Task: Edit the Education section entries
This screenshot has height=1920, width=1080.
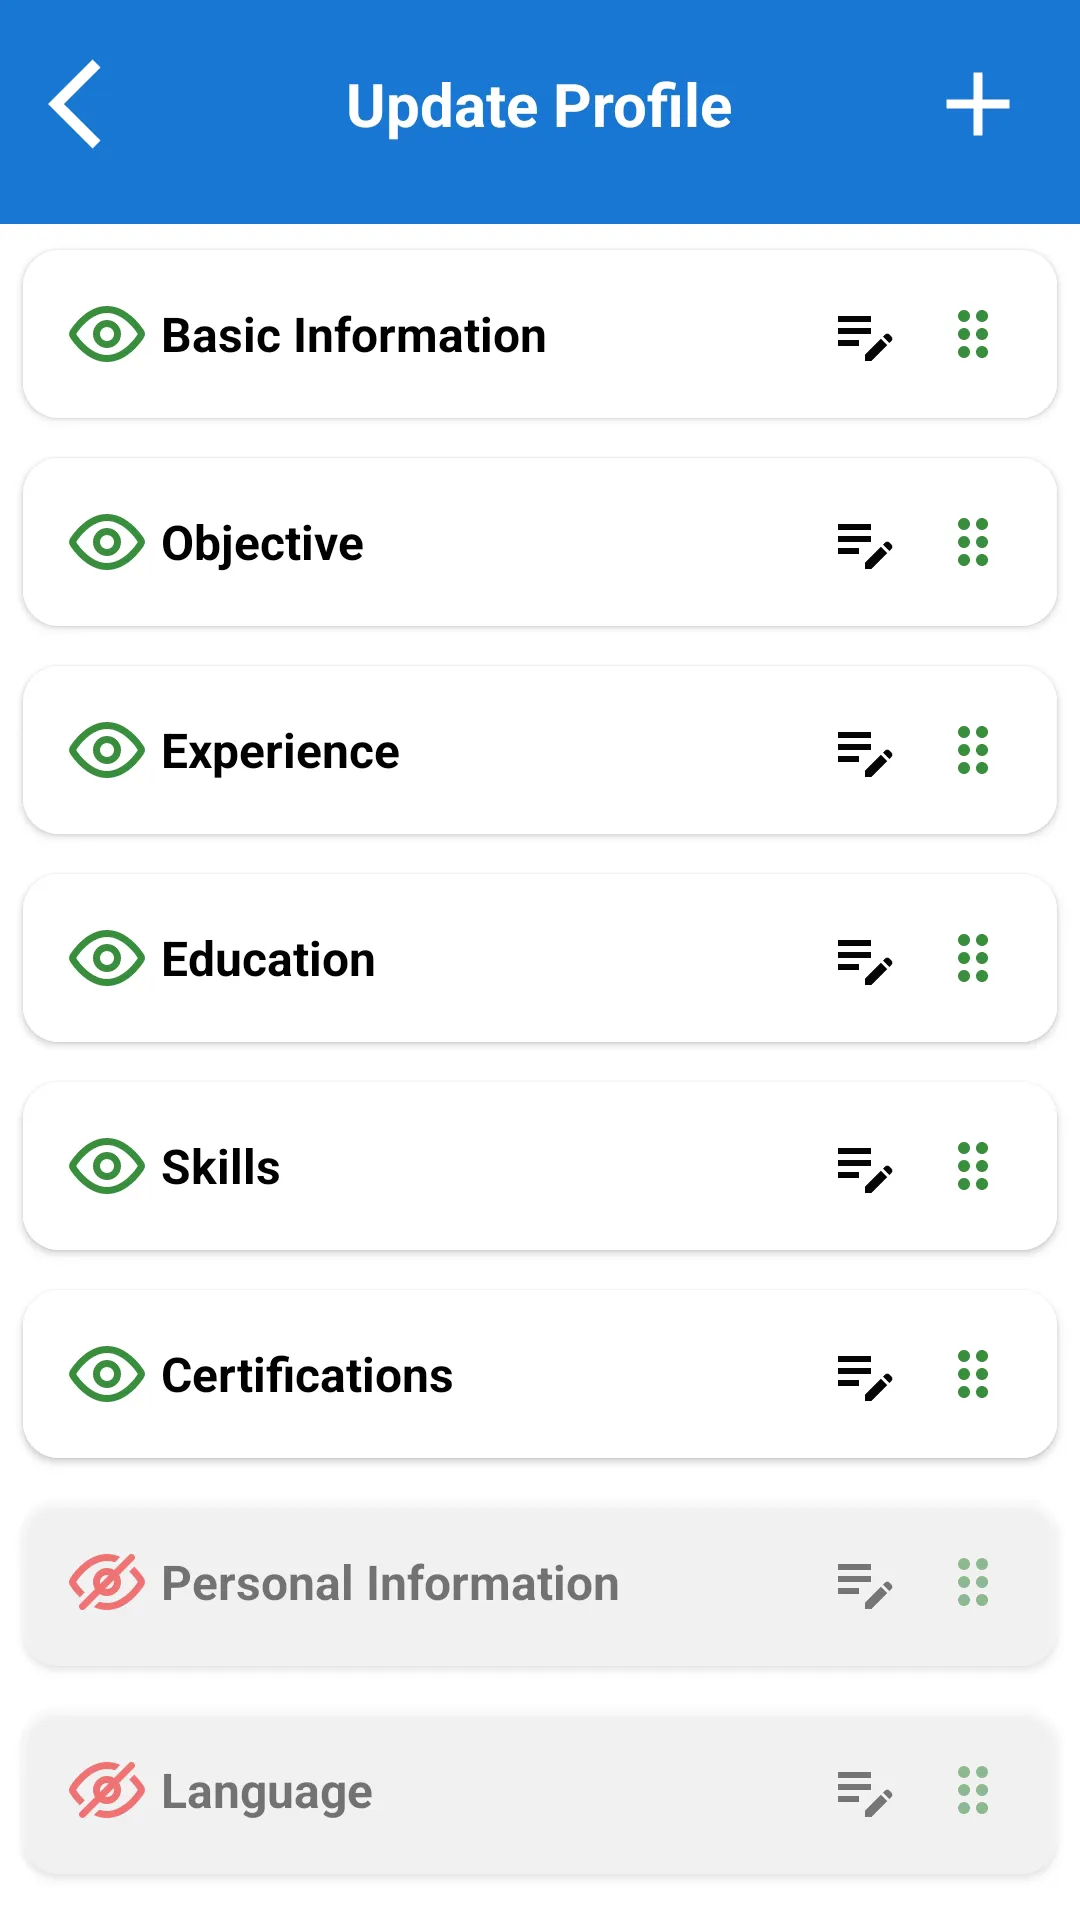Action: 864,960
